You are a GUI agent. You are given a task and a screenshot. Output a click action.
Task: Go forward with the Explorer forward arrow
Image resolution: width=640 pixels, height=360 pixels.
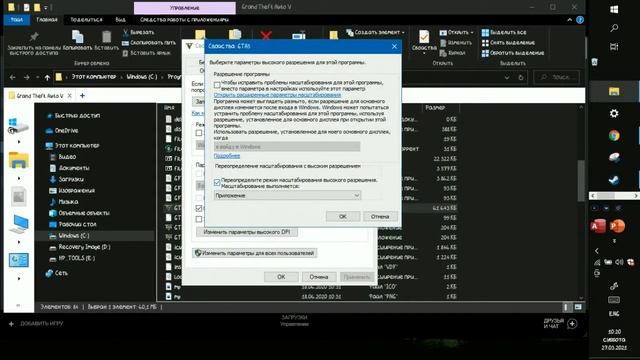tap(27, 77)
